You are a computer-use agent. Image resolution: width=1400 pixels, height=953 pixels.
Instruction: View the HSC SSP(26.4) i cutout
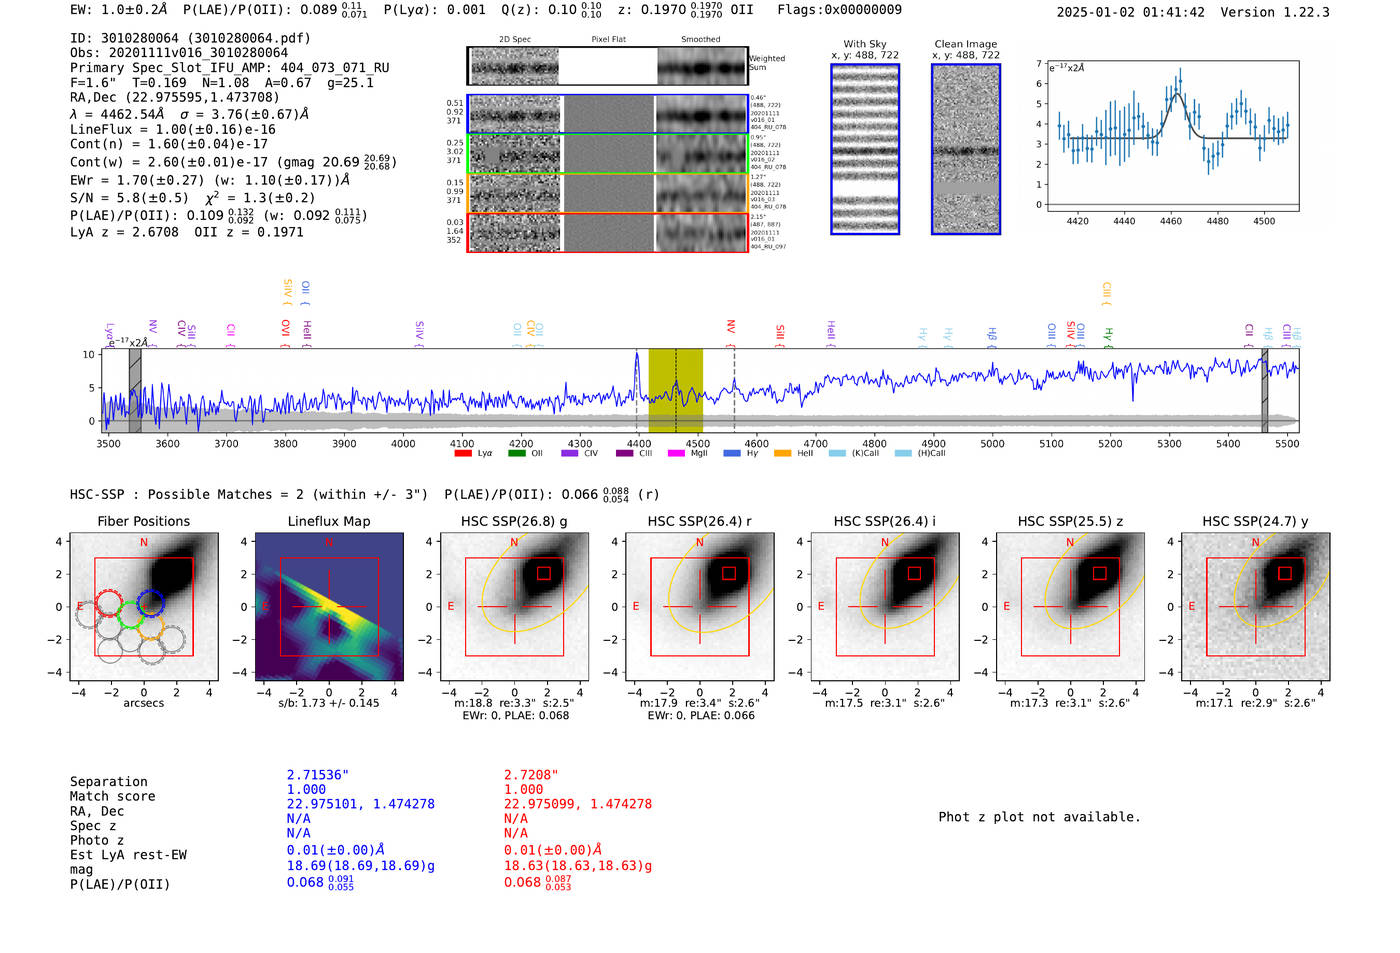(885, 606)
